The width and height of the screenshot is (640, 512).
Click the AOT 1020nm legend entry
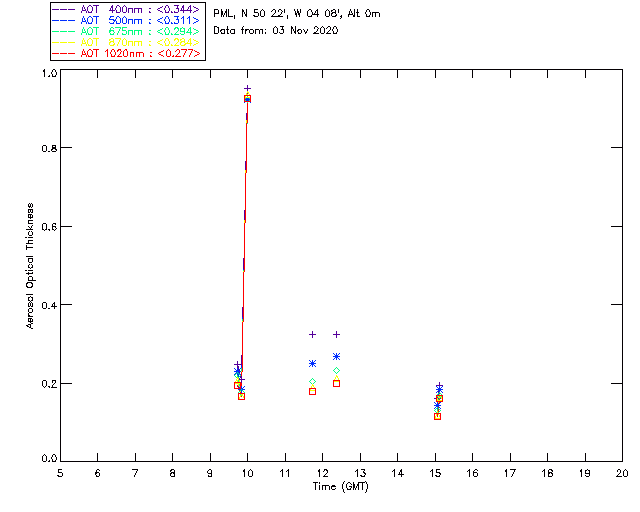click(x=127, y=53)
